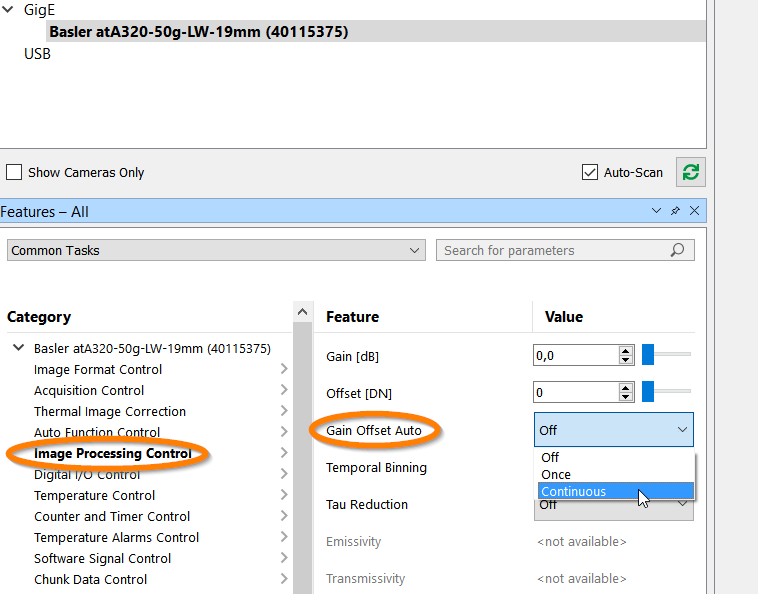Screen dimensions: 758x594
Task: Click the Value column header
Action: [564, 317]
